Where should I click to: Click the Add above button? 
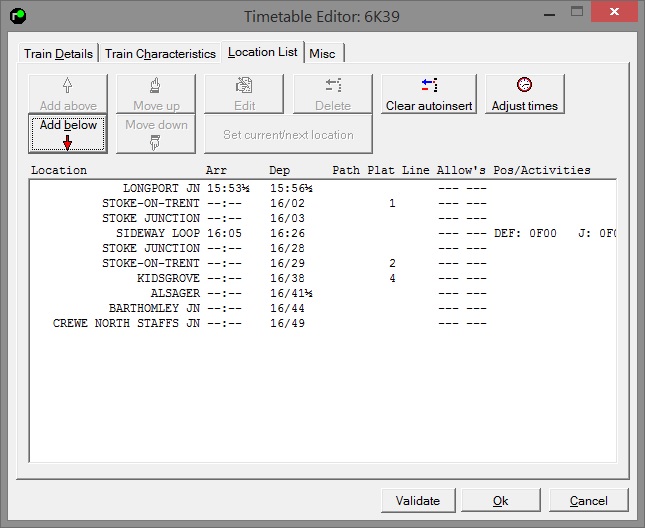pyautogui.click(x=68, y=94)
